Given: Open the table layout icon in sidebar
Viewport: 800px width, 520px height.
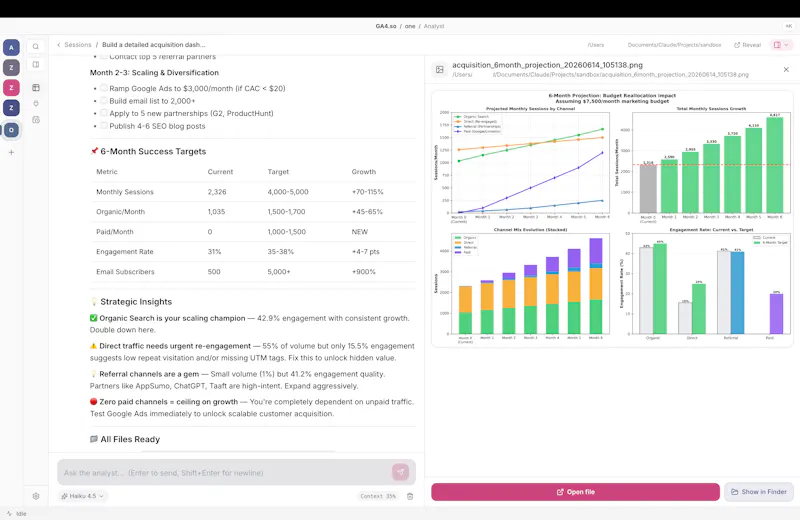Looking at the screenshot, I should point(36,88).
